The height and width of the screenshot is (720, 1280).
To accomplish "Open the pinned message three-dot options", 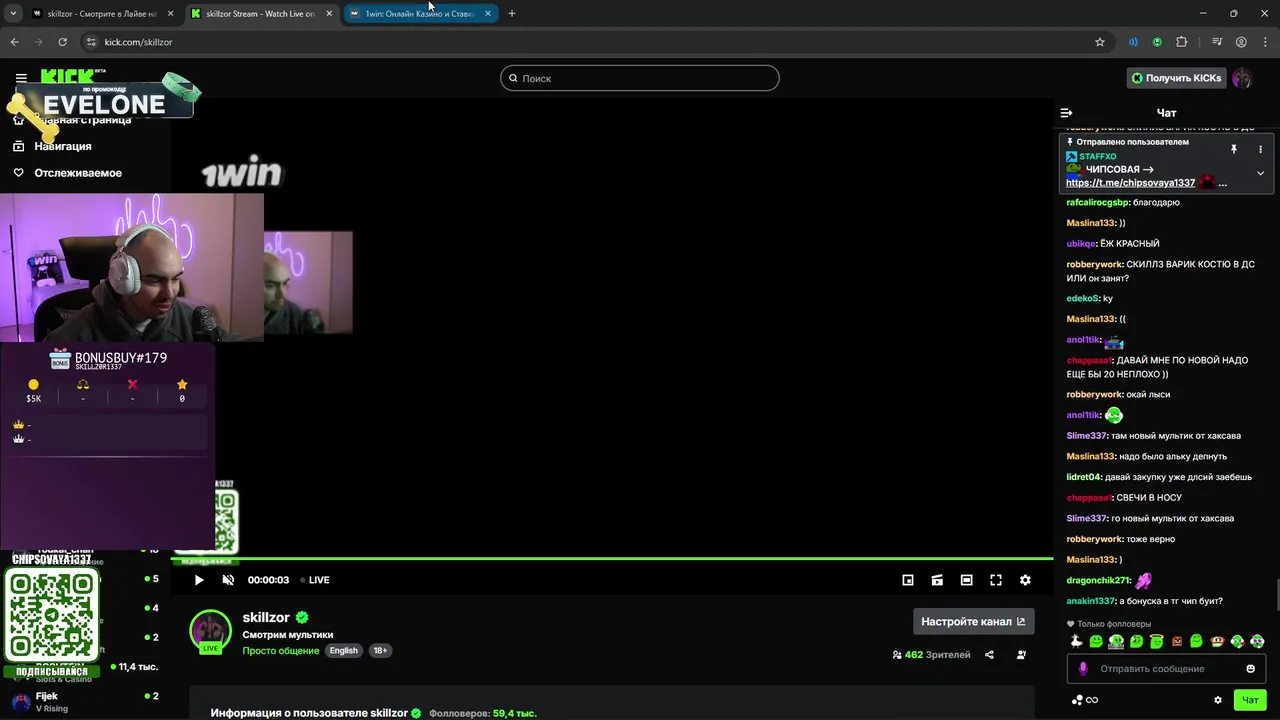I will point(1260,149).
